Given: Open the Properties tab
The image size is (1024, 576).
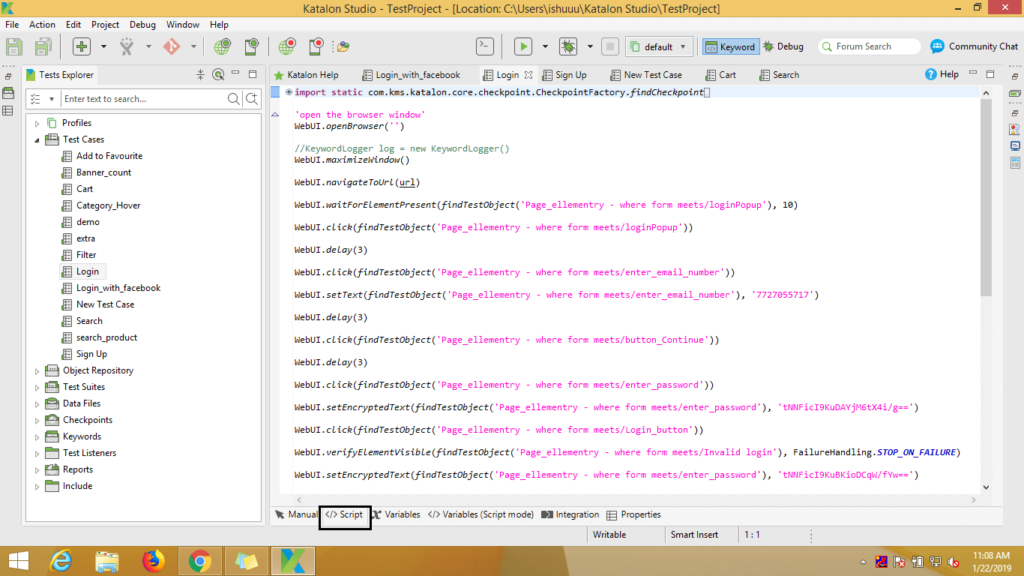Looking at the screenshot, I should (633, 515).
